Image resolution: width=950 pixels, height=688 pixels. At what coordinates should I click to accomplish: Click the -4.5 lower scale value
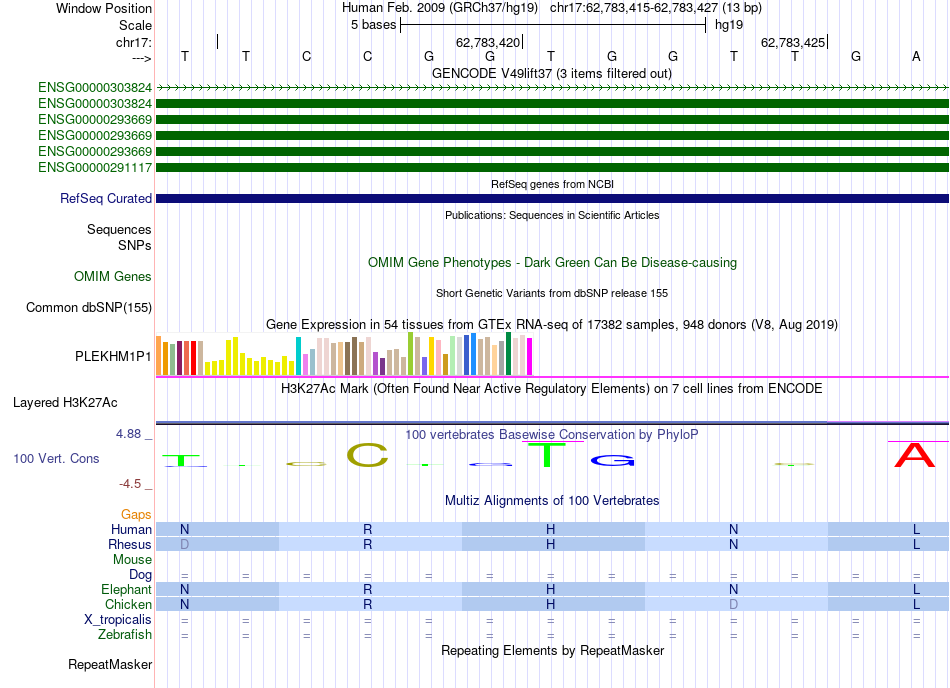pyautogui.click(x=130, y=483)
